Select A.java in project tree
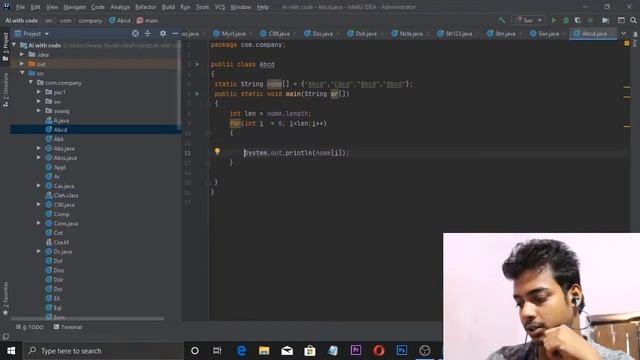640x360 pixels. point(61,120)
